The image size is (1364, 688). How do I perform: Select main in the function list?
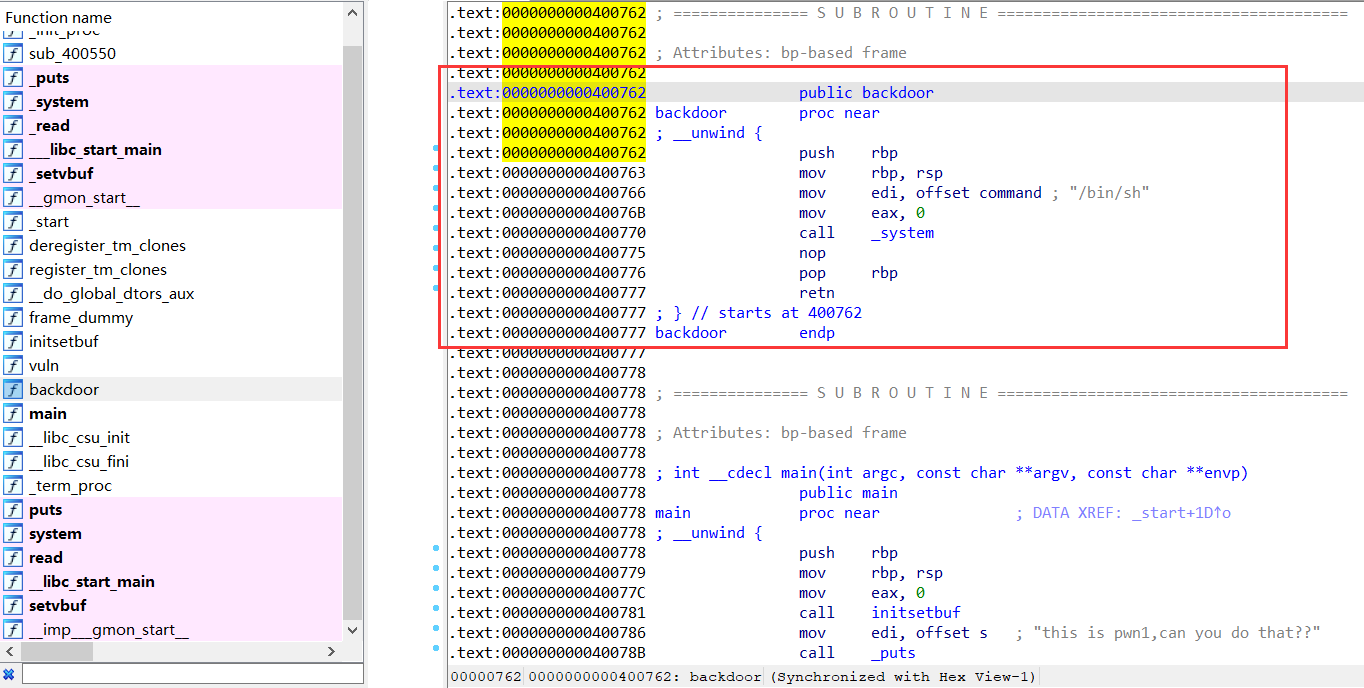[x=47, y=414]
